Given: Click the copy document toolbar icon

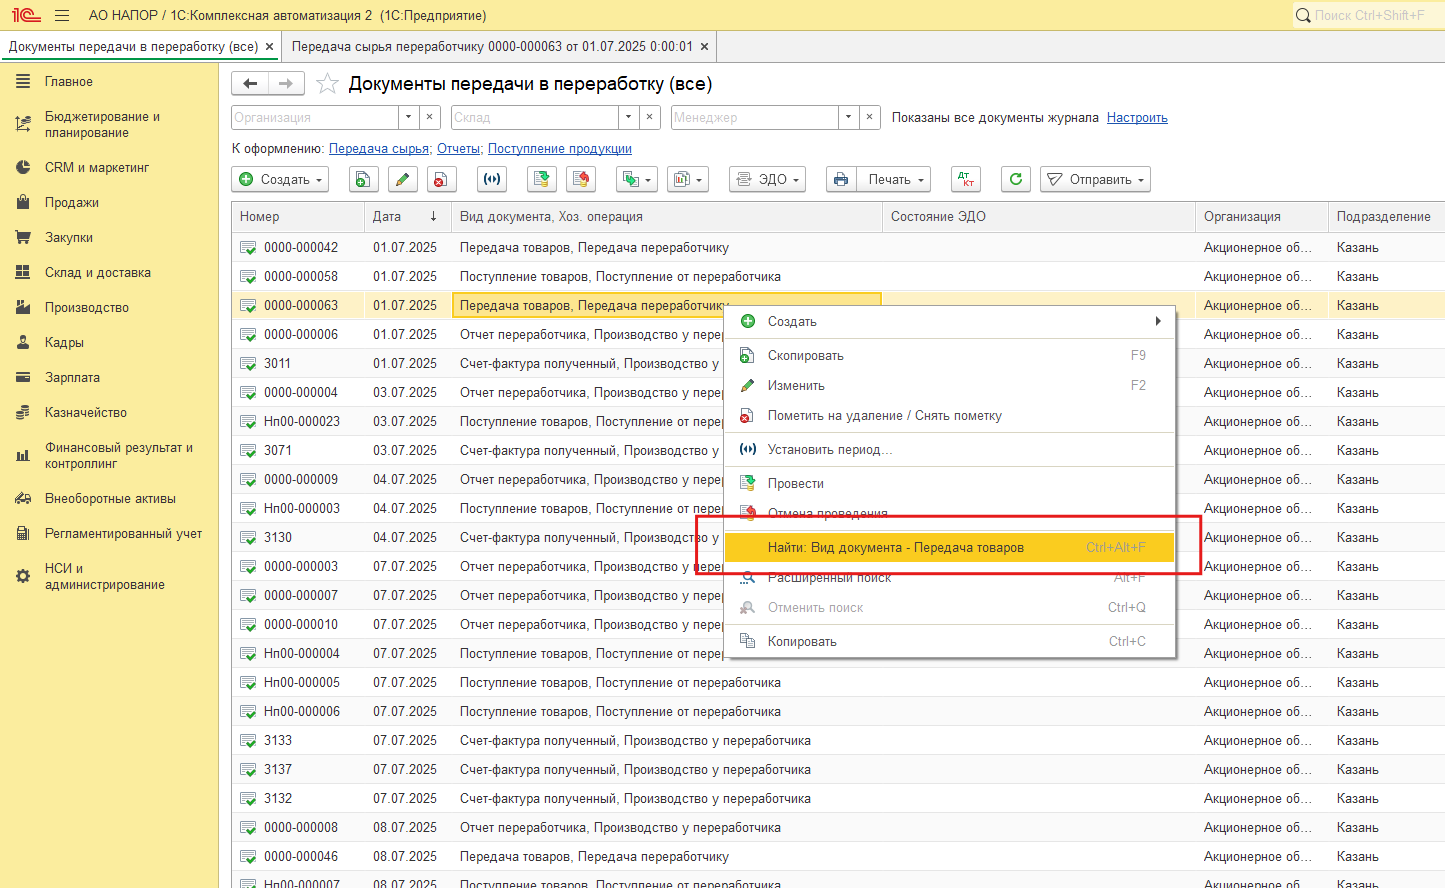Looking at the screenshot, I should pos(362,180).
